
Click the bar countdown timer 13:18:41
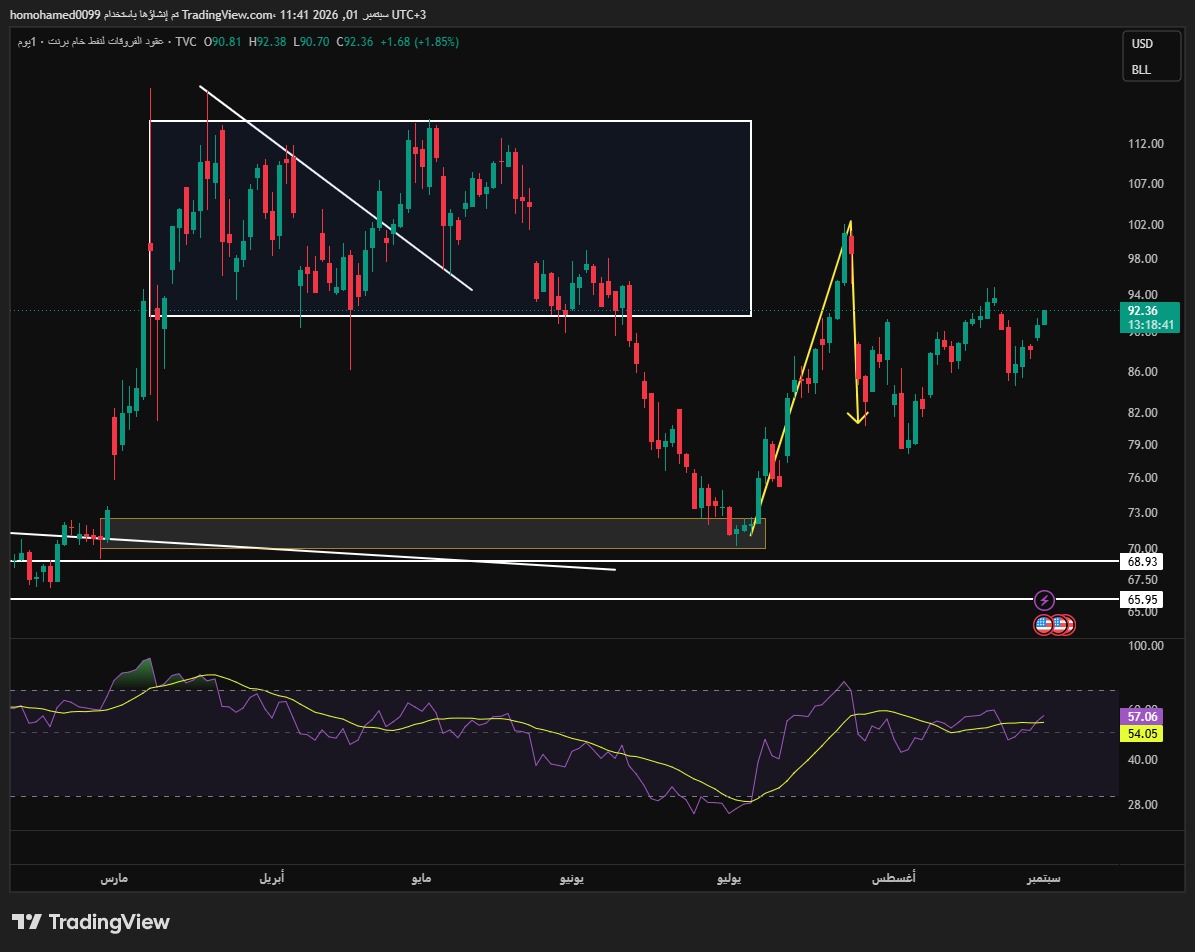[1151, 325]
